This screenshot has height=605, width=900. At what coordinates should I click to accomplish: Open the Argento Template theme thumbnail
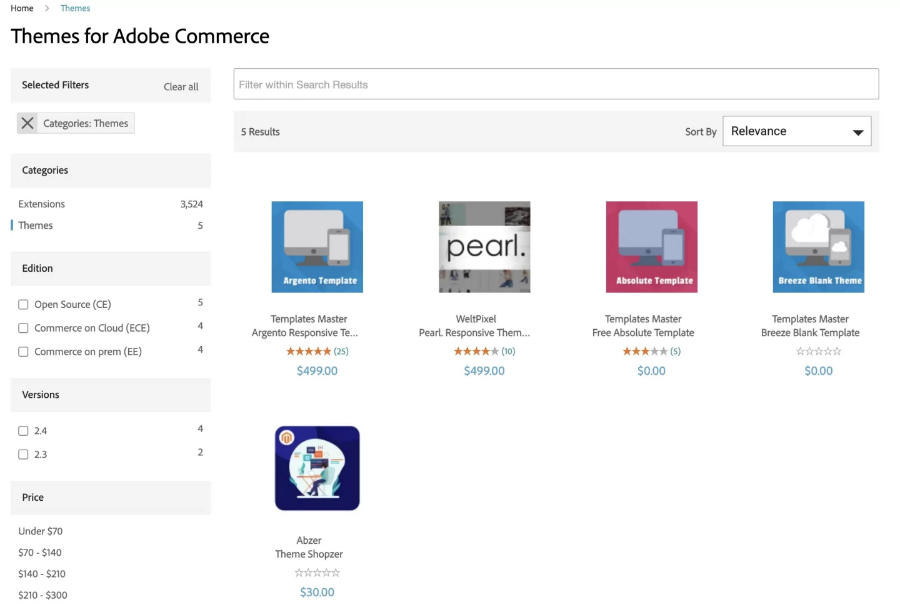(317, 247)
